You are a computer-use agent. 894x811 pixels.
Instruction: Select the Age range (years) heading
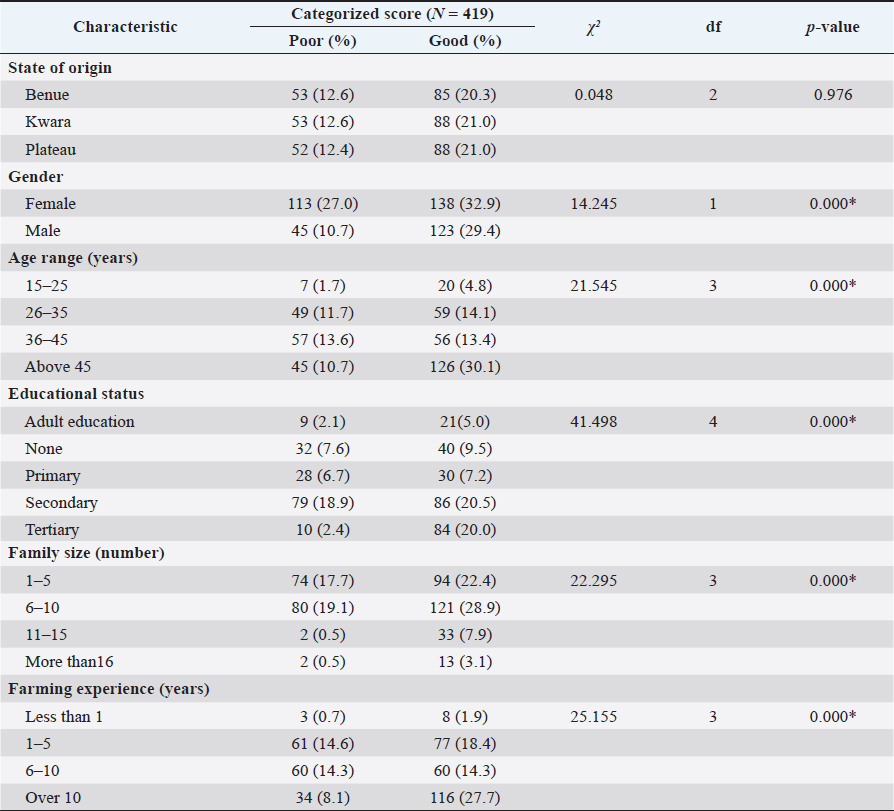pos(73,258)
